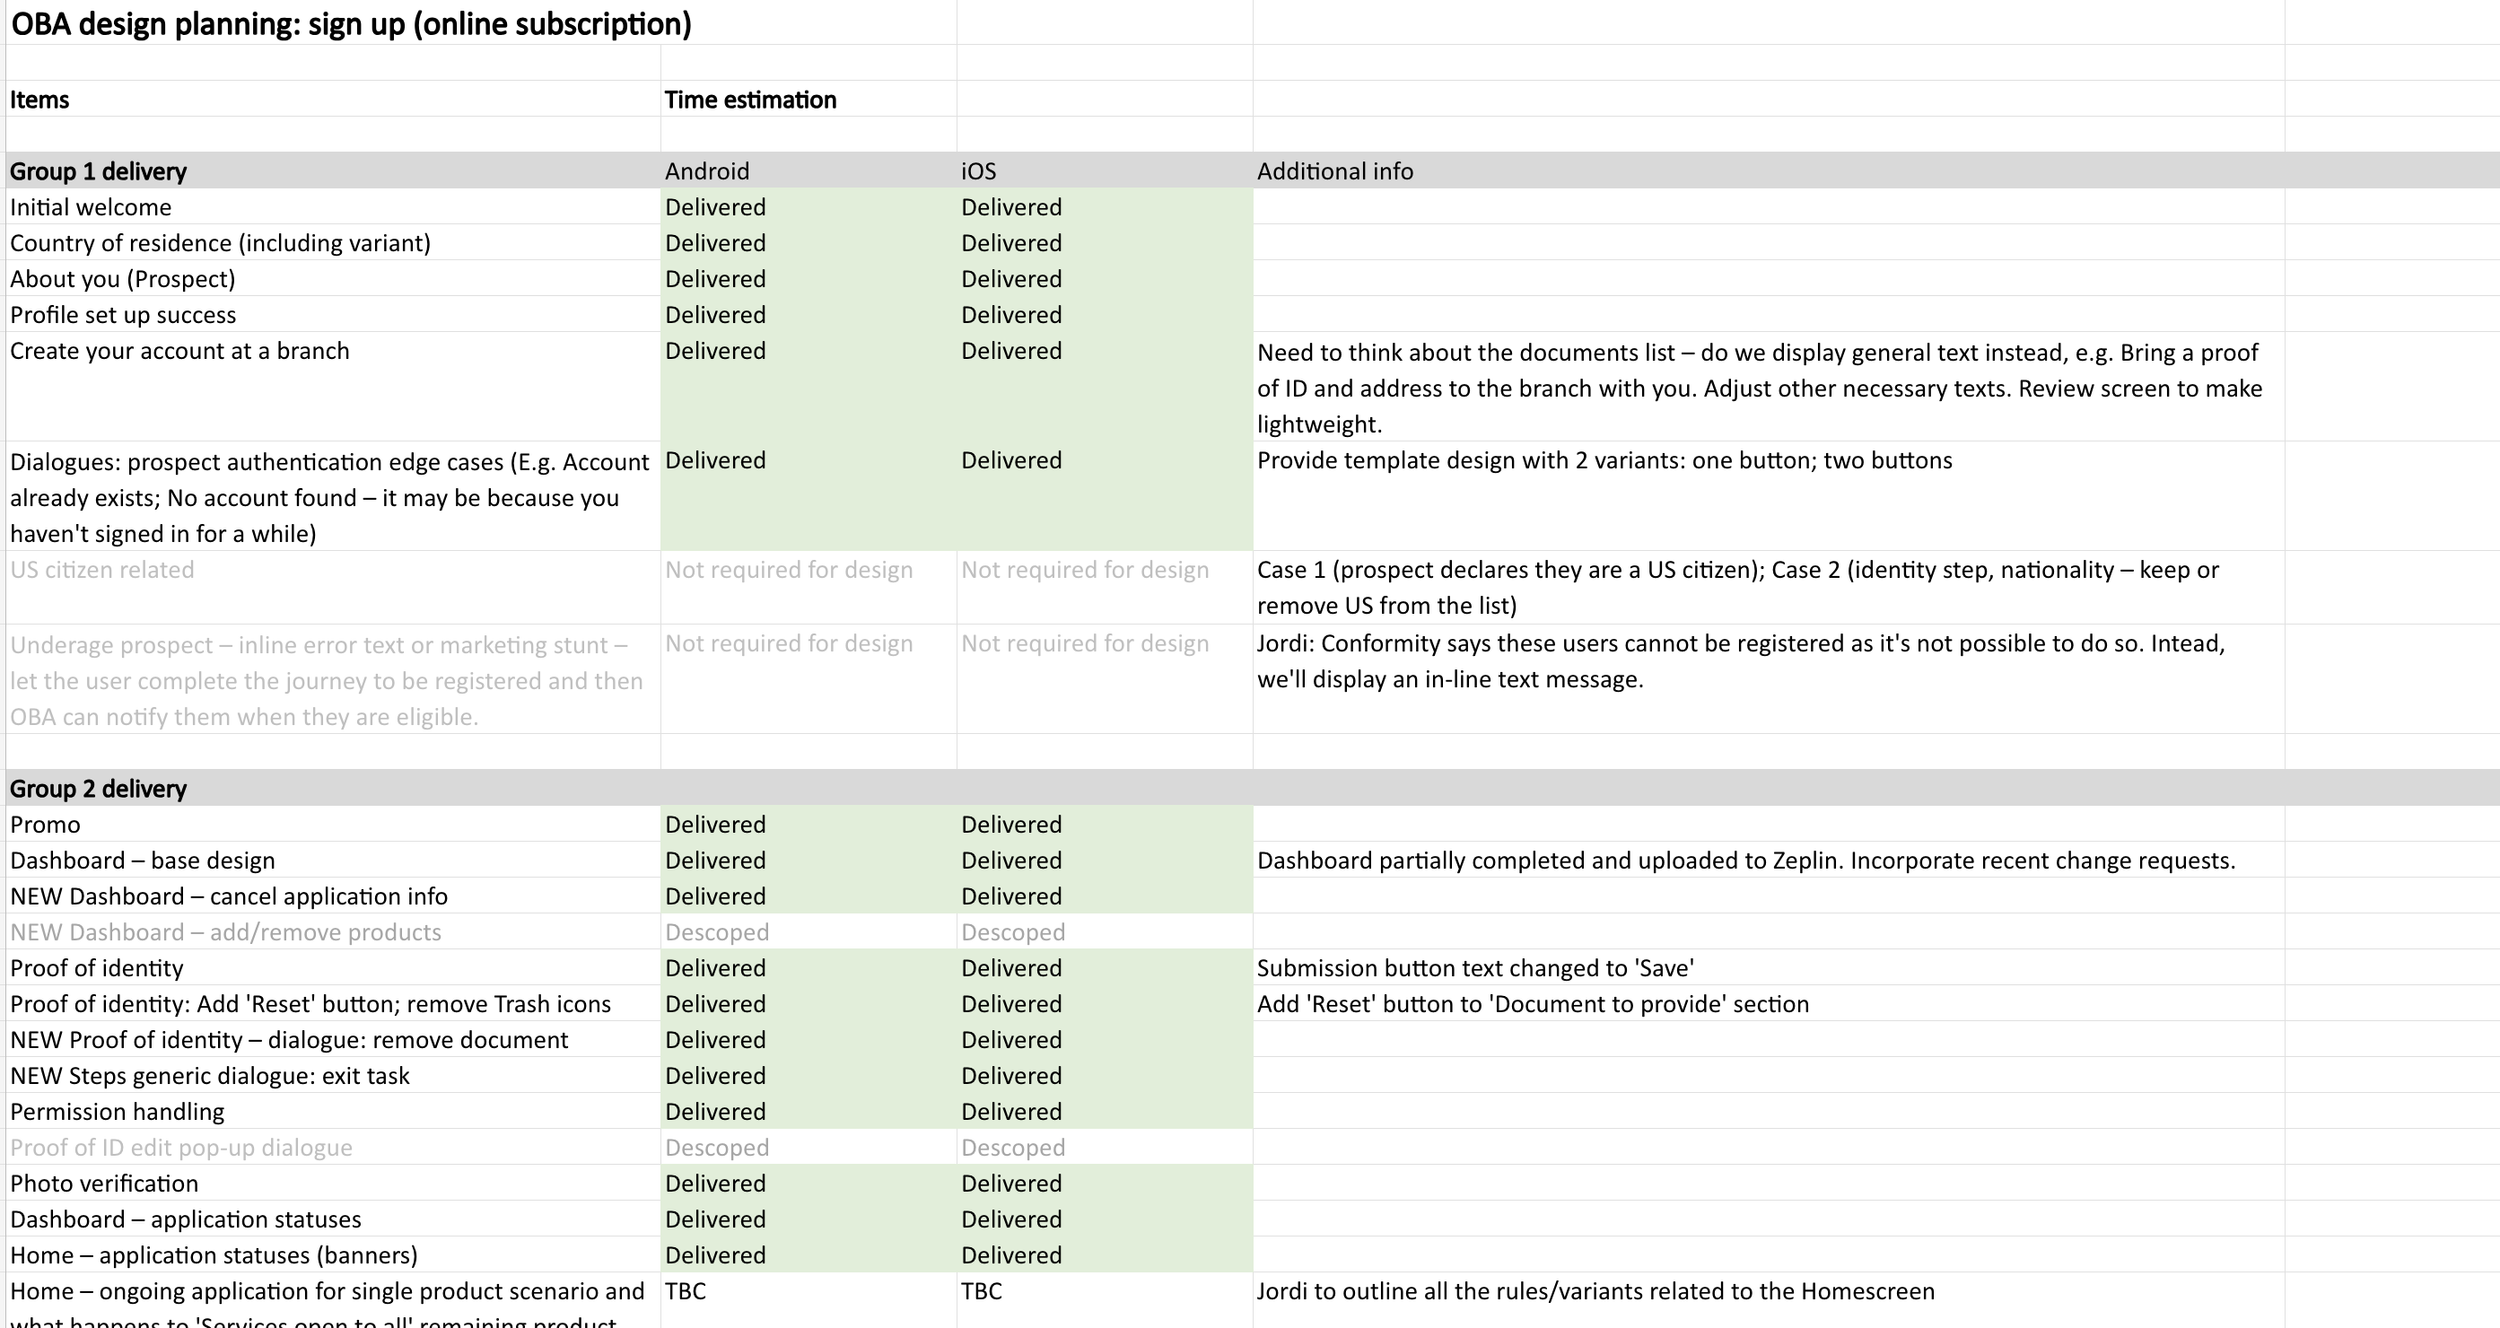The width and height of the screenshot is (2500, 1328).
Task: Select 'Create your account at a branch' cell
Action: [x=180, y=351]
